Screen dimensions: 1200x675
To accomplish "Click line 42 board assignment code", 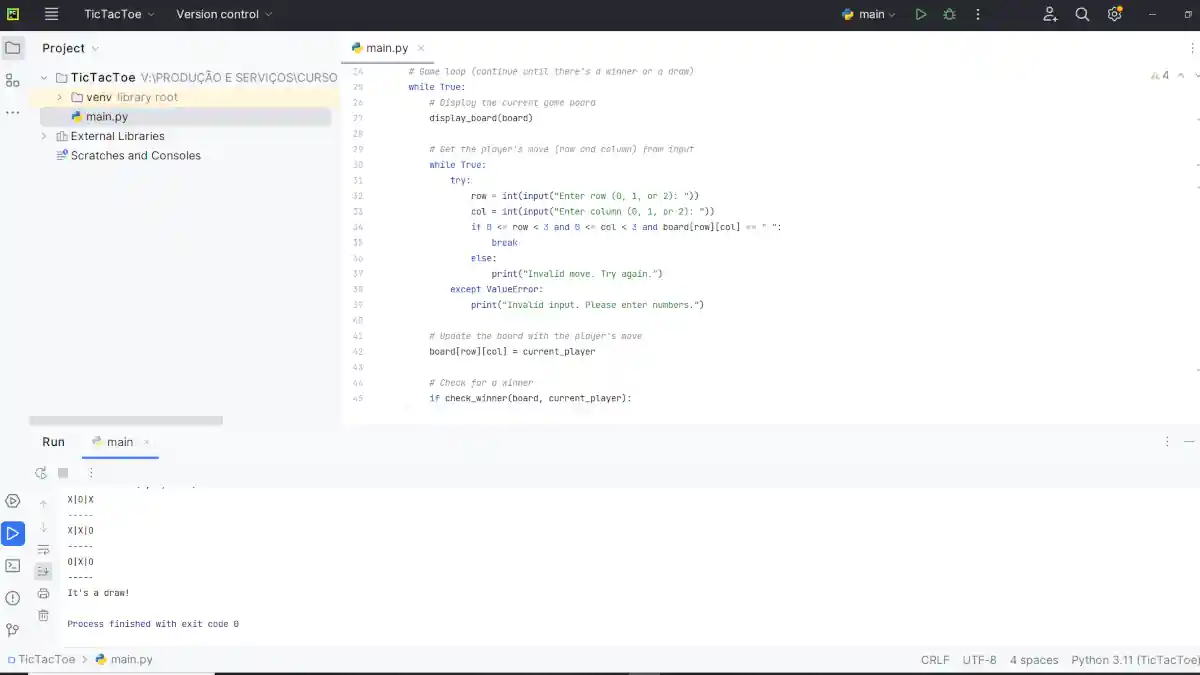I will pyautogui.click(x=512, y=351).
